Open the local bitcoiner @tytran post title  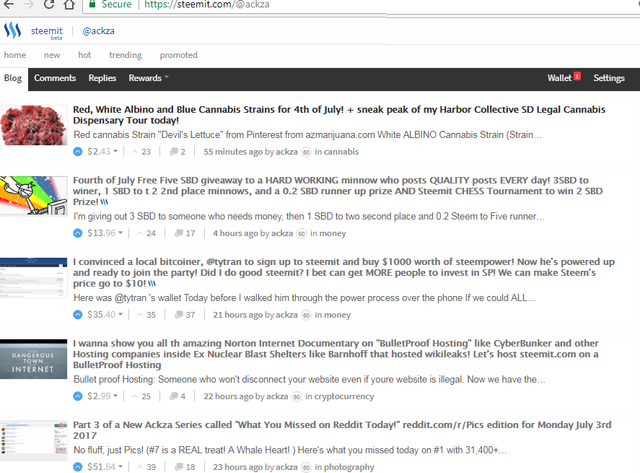click(344, 273)
